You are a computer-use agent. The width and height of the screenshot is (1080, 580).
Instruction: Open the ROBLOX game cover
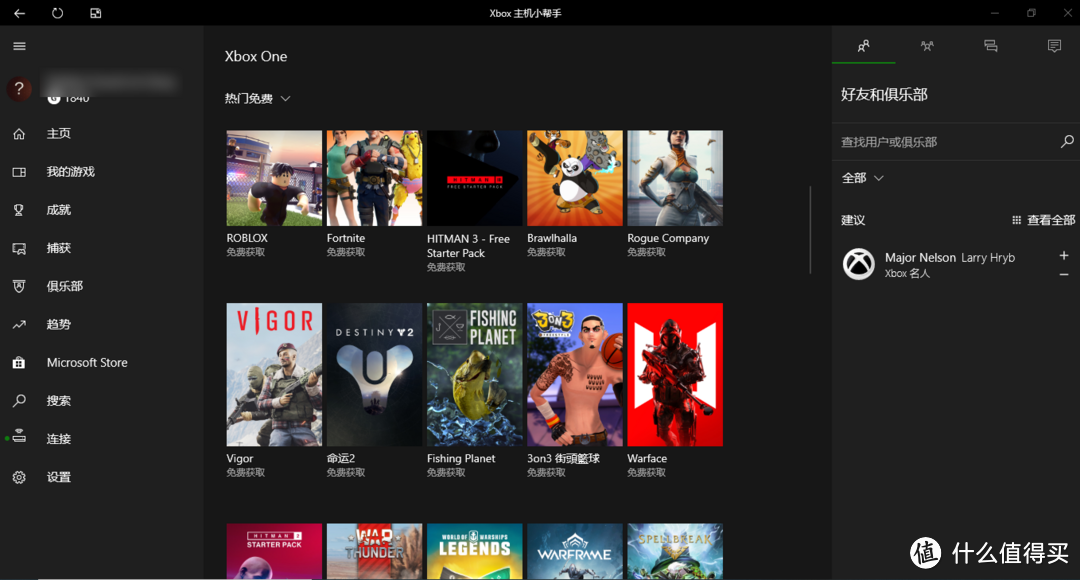tap(274, 178)
